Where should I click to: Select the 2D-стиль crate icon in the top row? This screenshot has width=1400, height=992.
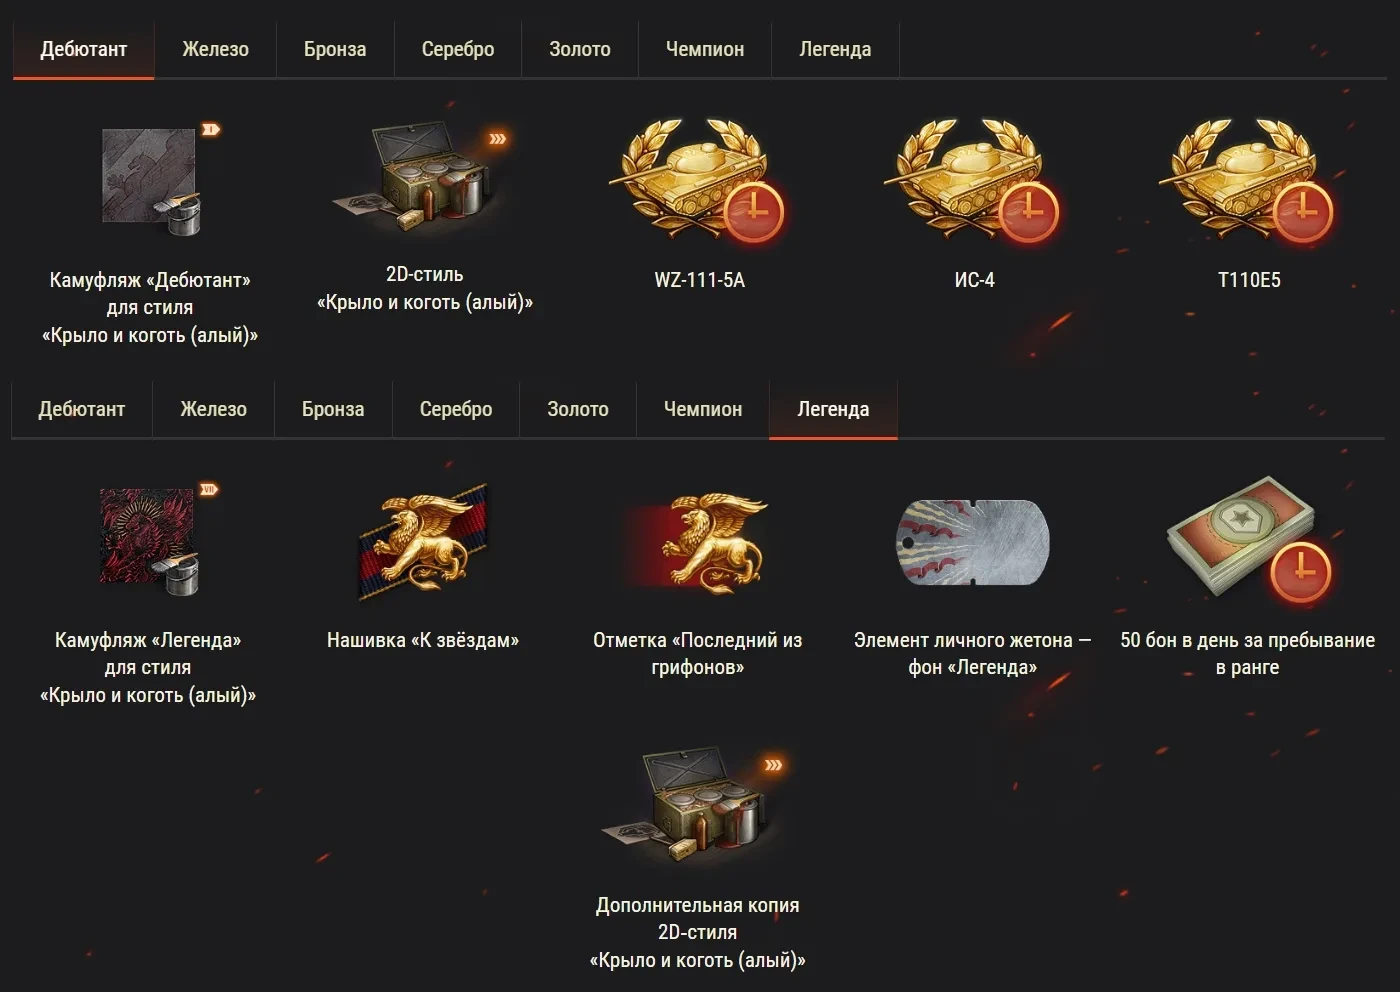point(424,175)
